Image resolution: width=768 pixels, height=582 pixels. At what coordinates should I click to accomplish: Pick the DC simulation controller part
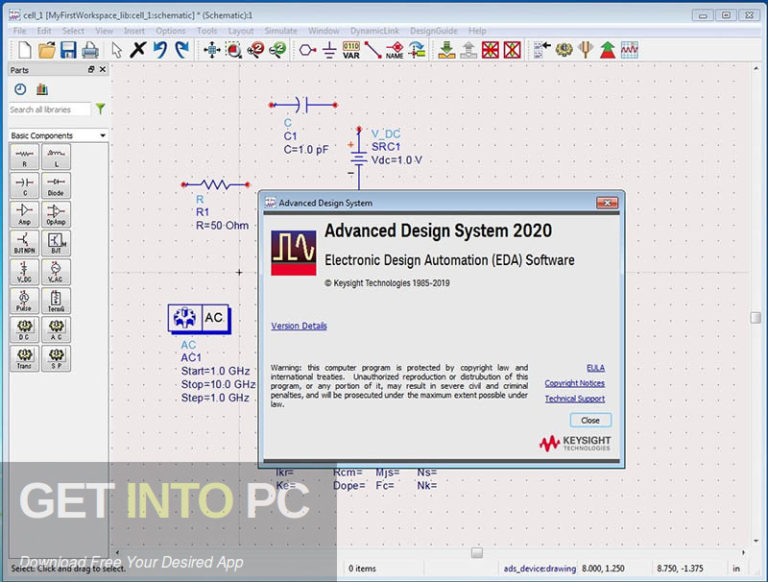tap(24, 330)
